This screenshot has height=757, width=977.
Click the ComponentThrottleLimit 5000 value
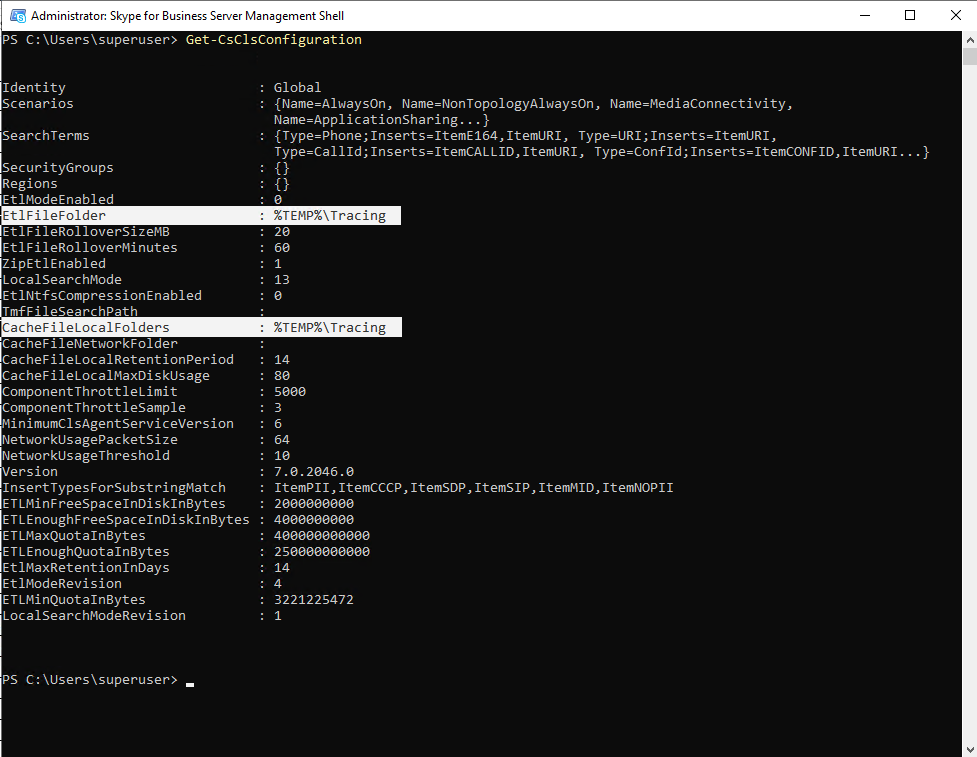(290, 392)
